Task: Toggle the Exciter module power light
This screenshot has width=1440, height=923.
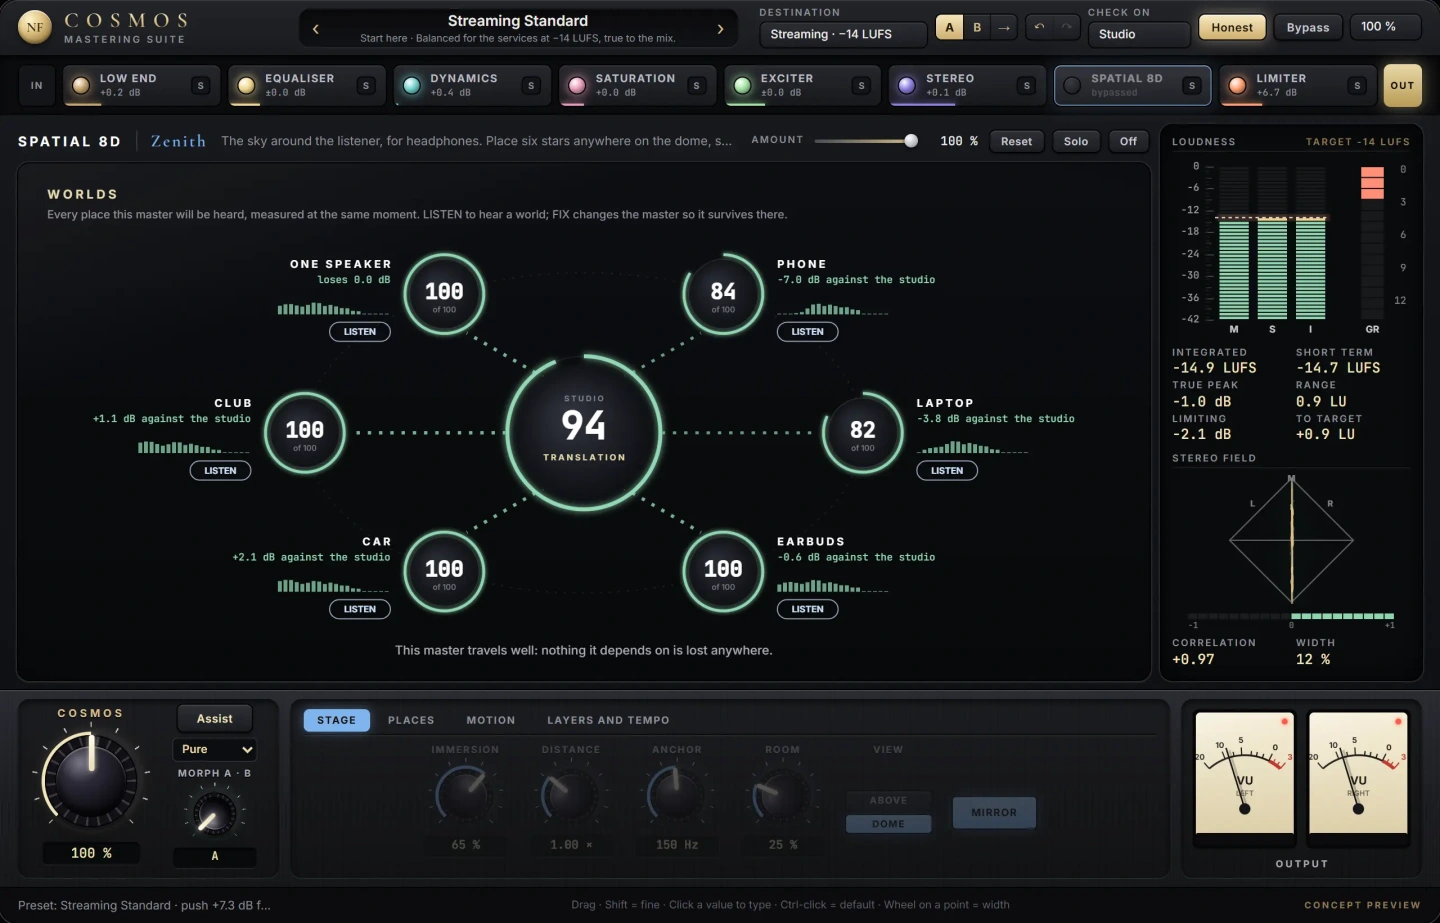Action: point(742,86)
